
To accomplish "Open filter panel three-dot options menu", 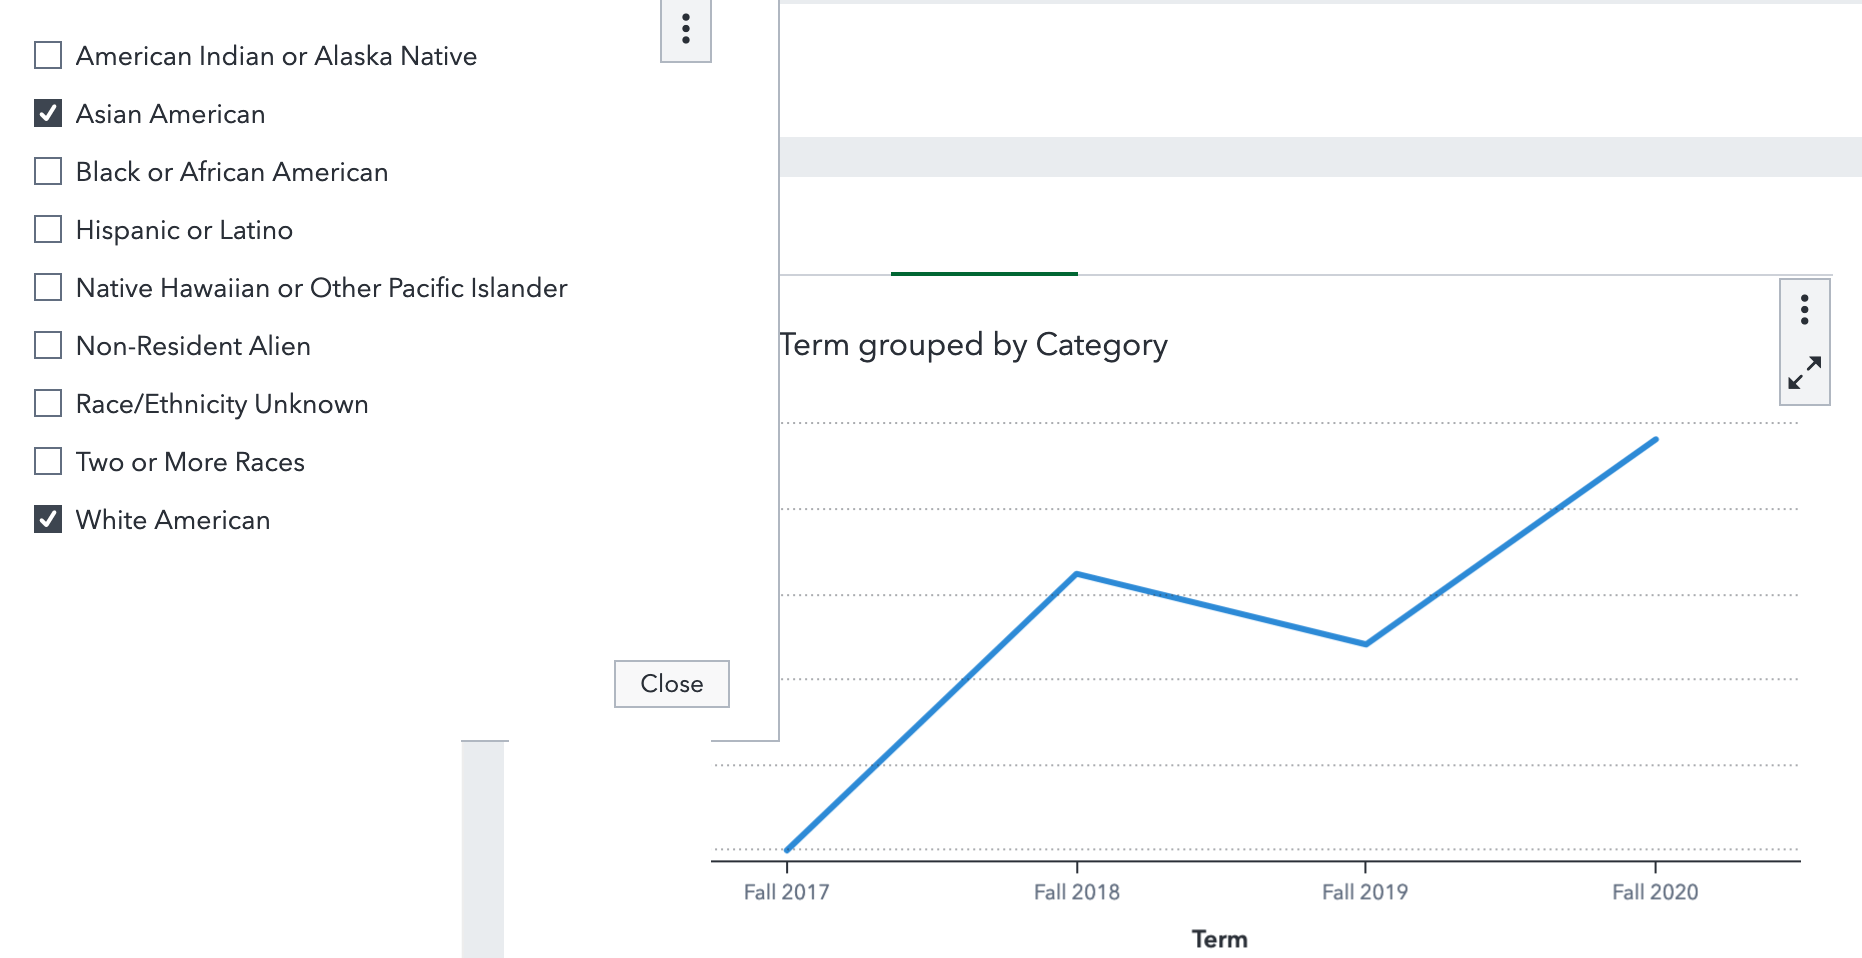I will [x=686, y=29].
